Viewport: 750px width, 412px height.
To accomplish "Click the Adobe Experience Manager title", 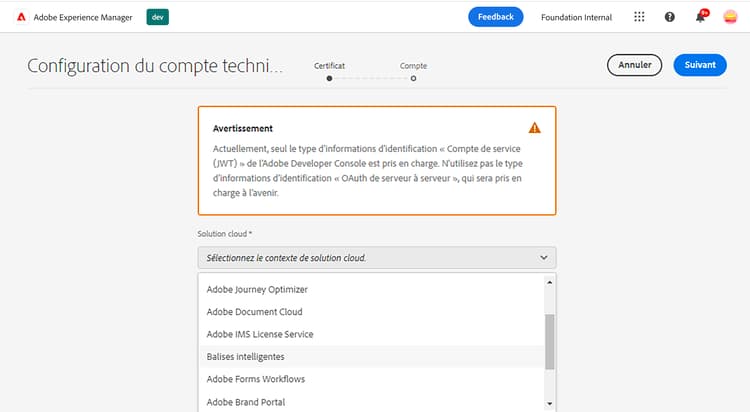I will point(83,17).
